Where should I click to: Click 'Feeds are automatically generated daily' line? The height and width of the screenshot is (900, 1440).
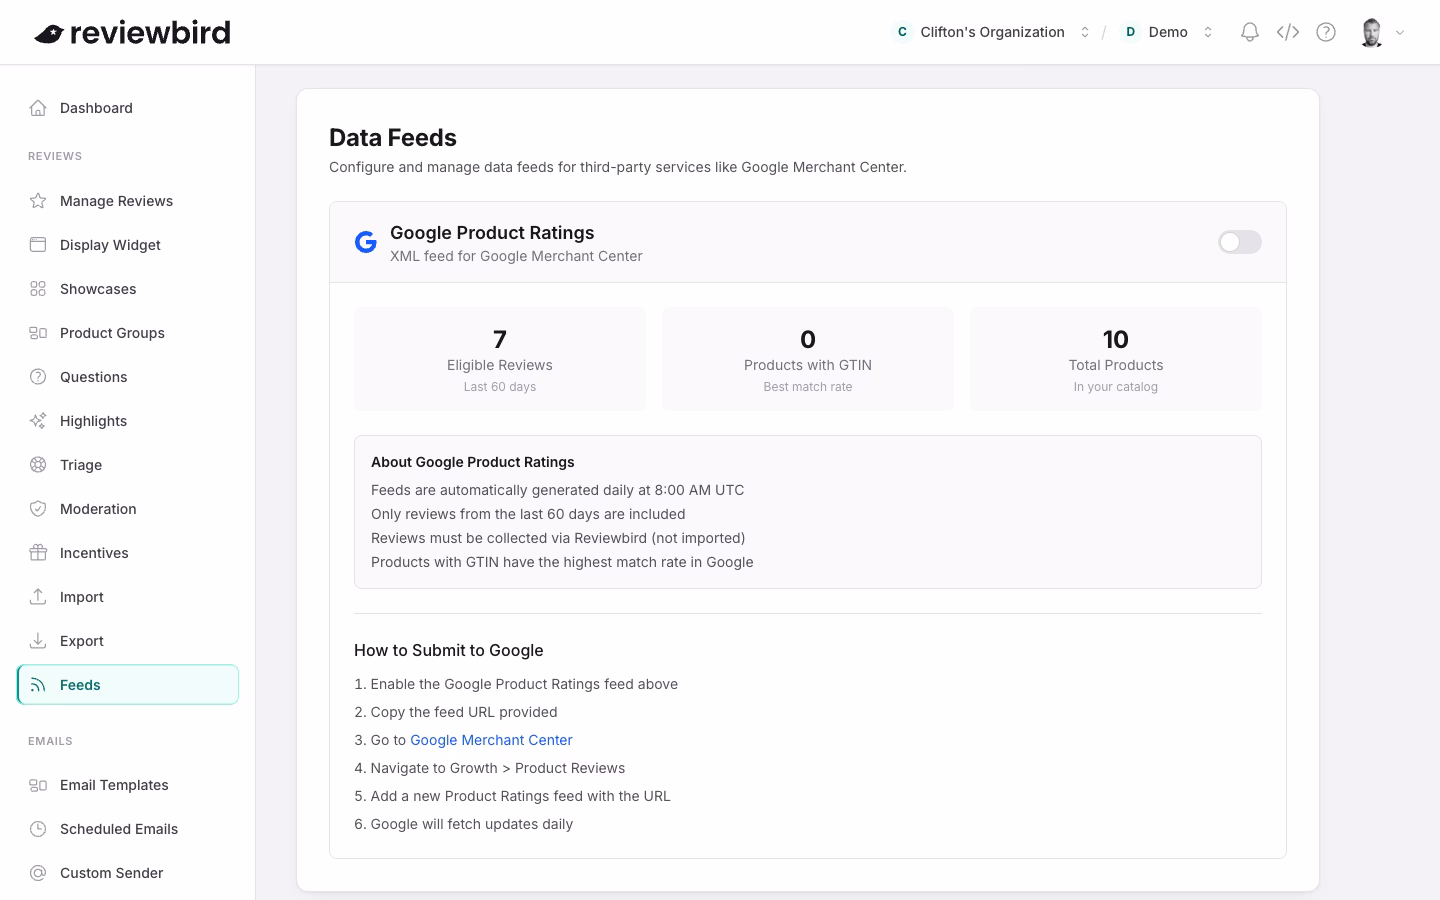[x=558, y=490]
